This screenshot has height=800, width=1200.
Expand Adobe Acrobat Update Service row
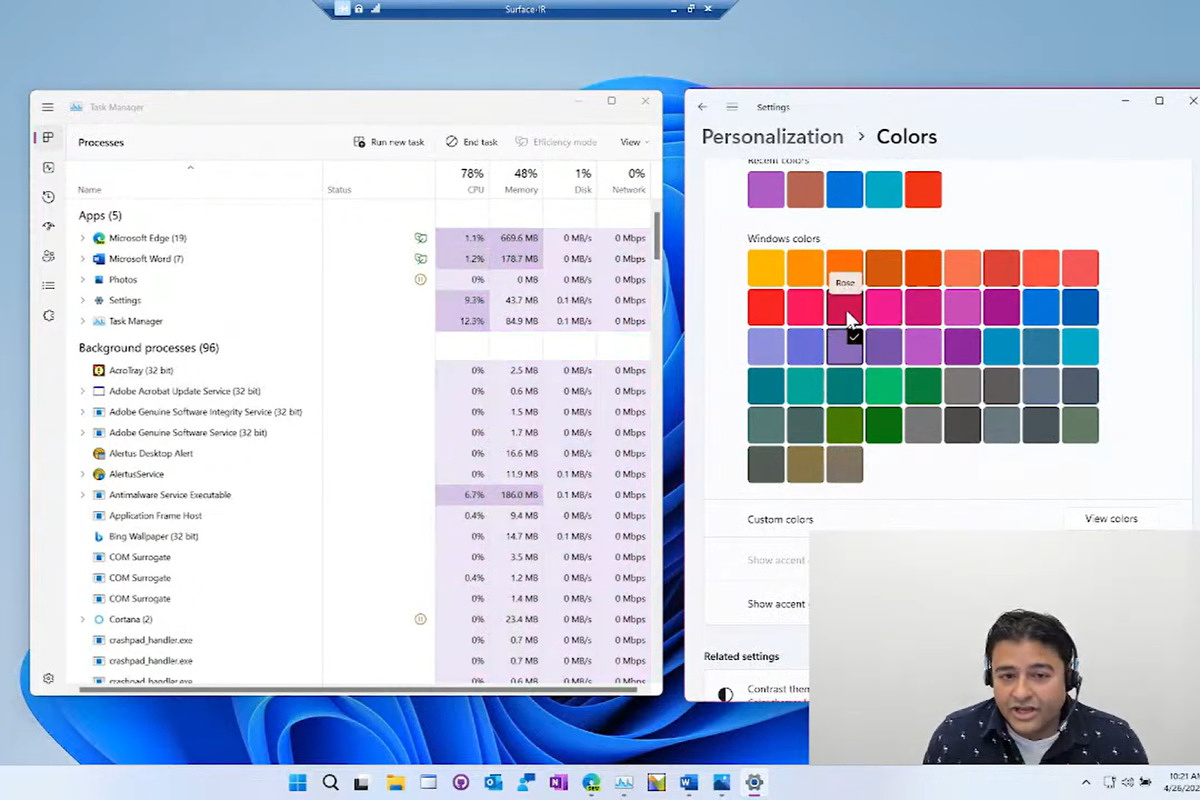coord(83,391)
